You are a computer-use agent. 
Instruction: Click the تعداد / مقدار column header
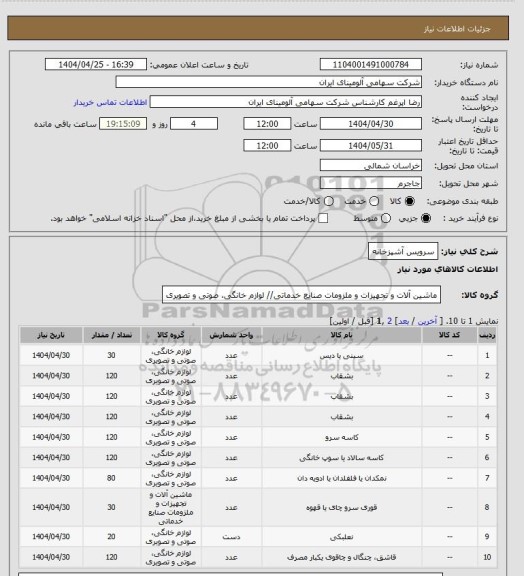coord(111,335)
